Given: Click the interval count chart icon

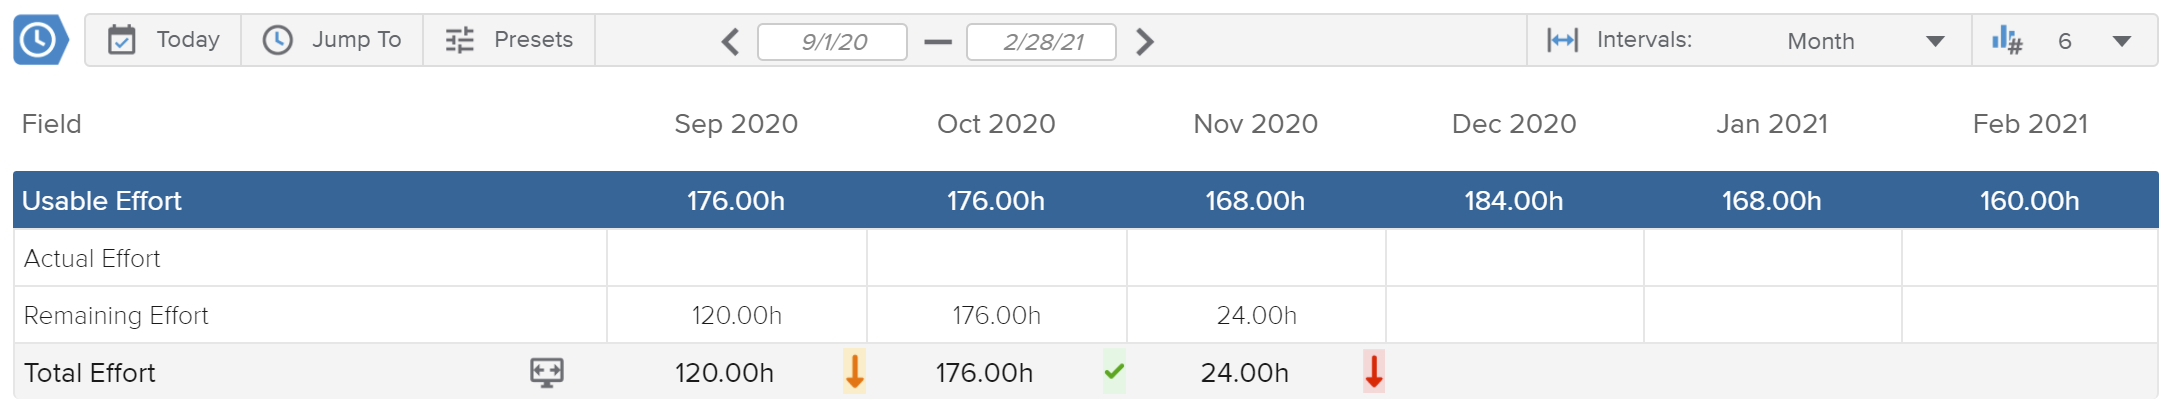Looking at the screenshot, I should click(2006, 40).
